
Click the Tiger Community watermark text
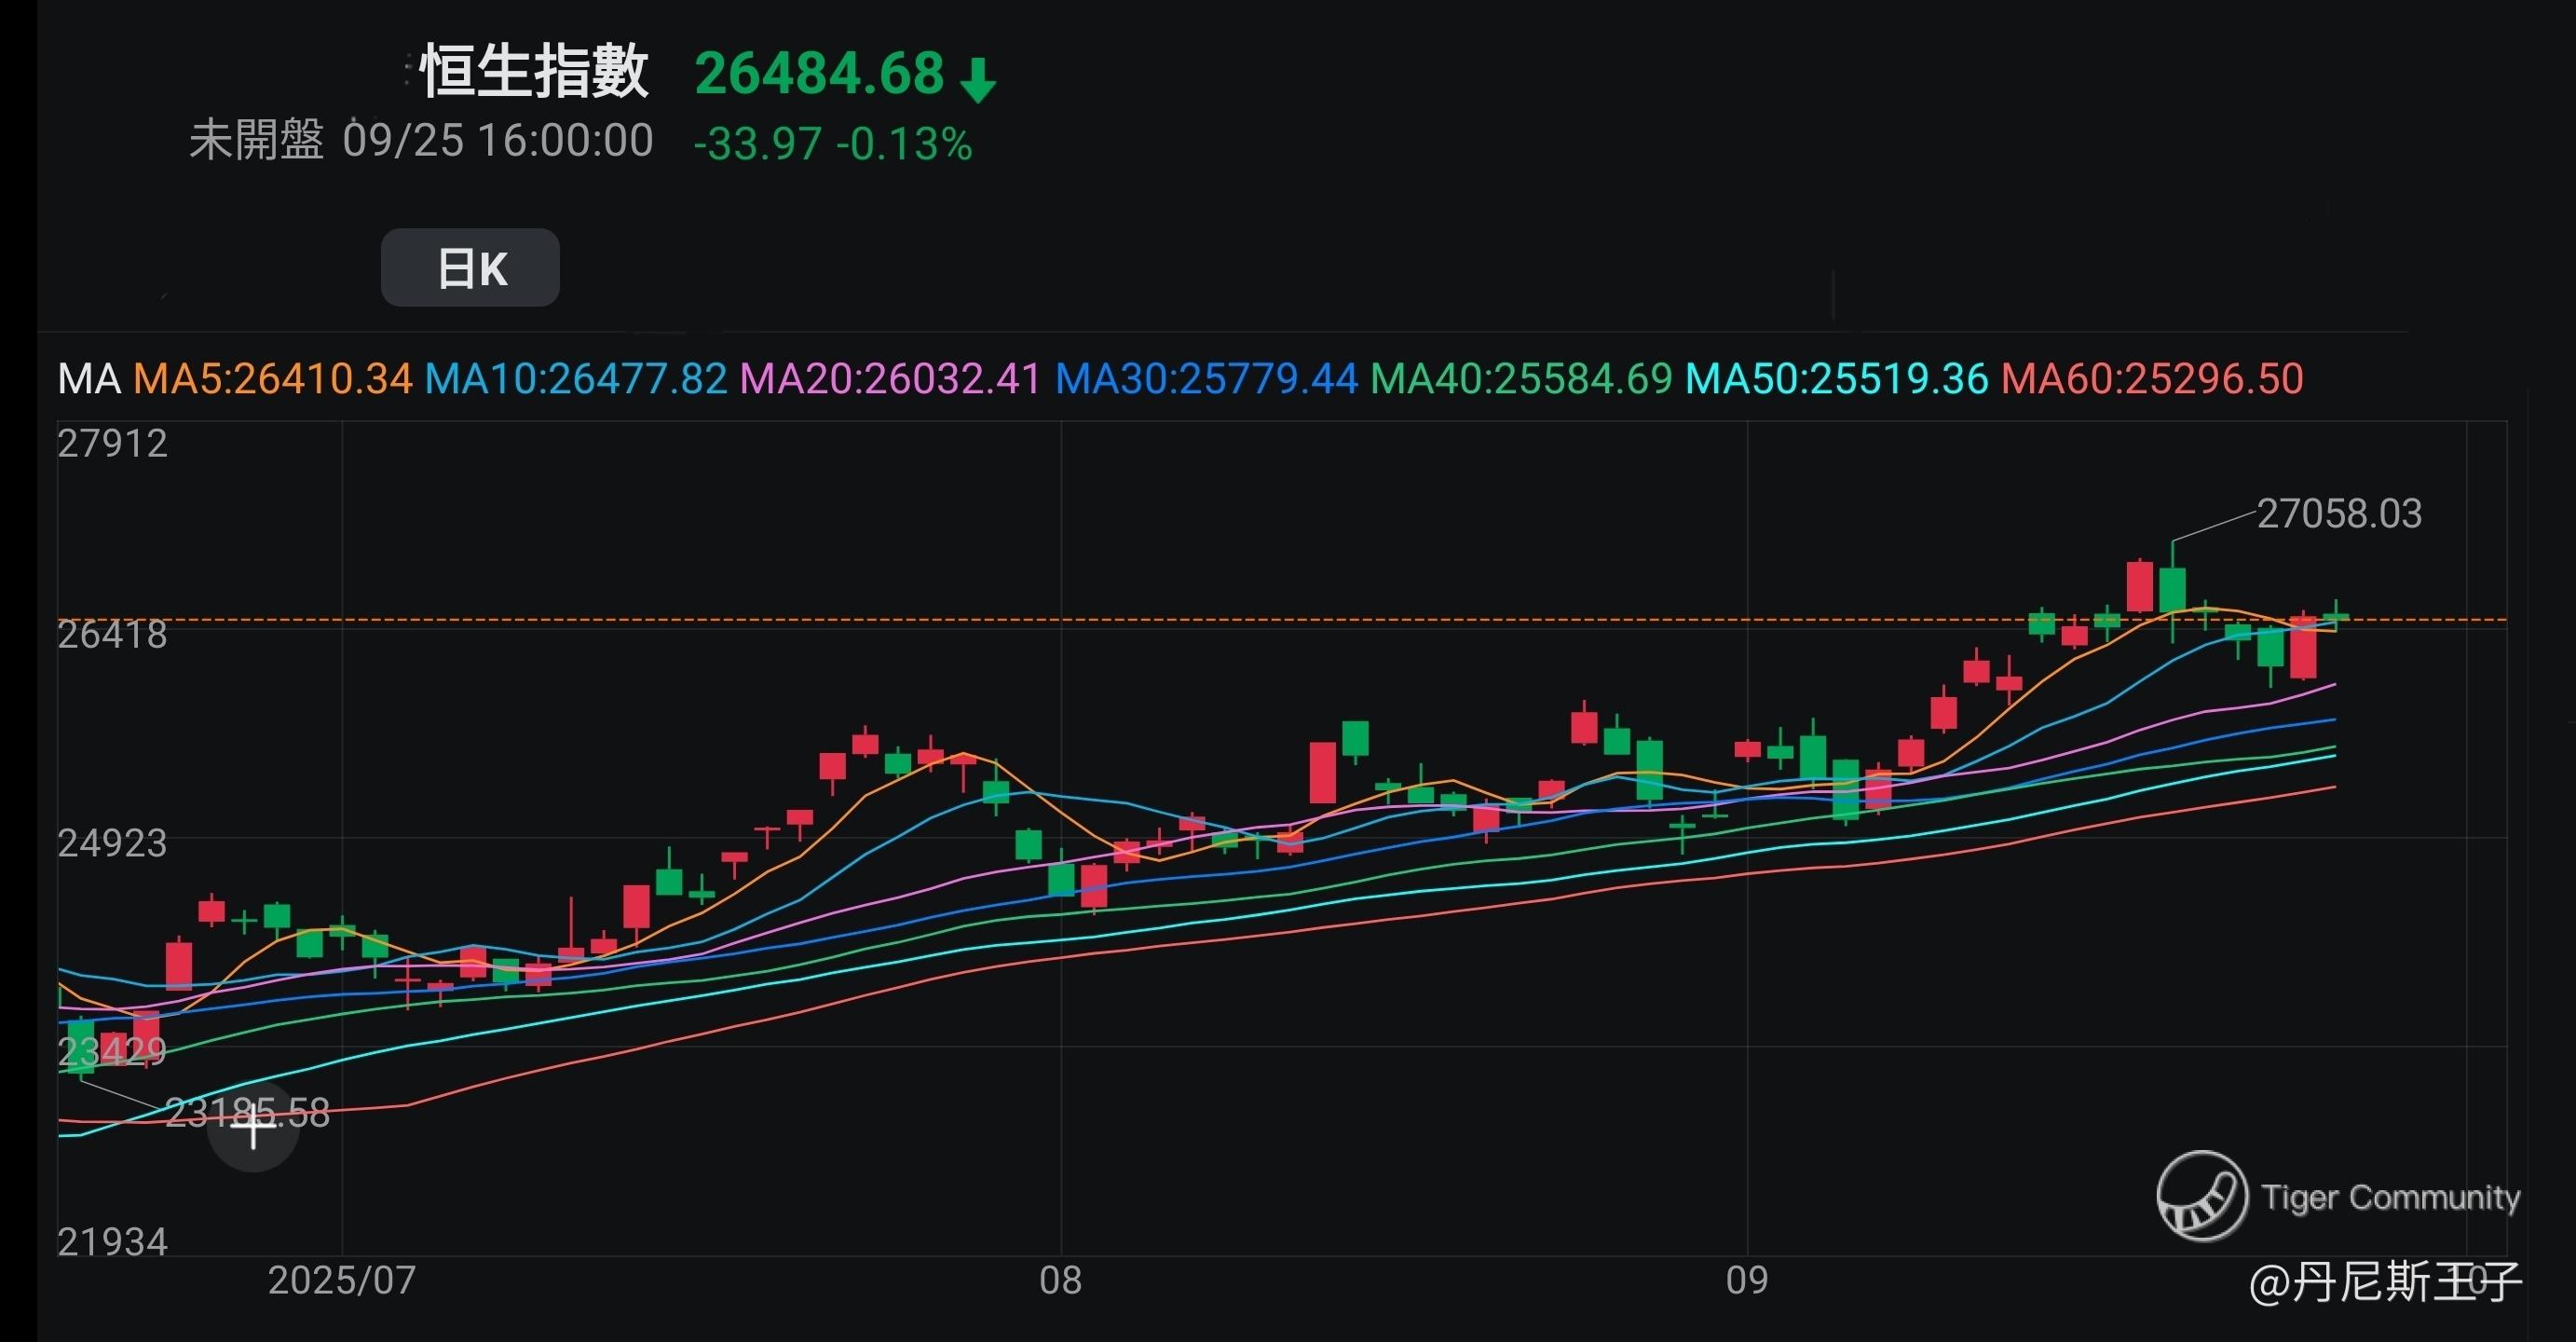pyautogui.click(x=2390, y=1197)
